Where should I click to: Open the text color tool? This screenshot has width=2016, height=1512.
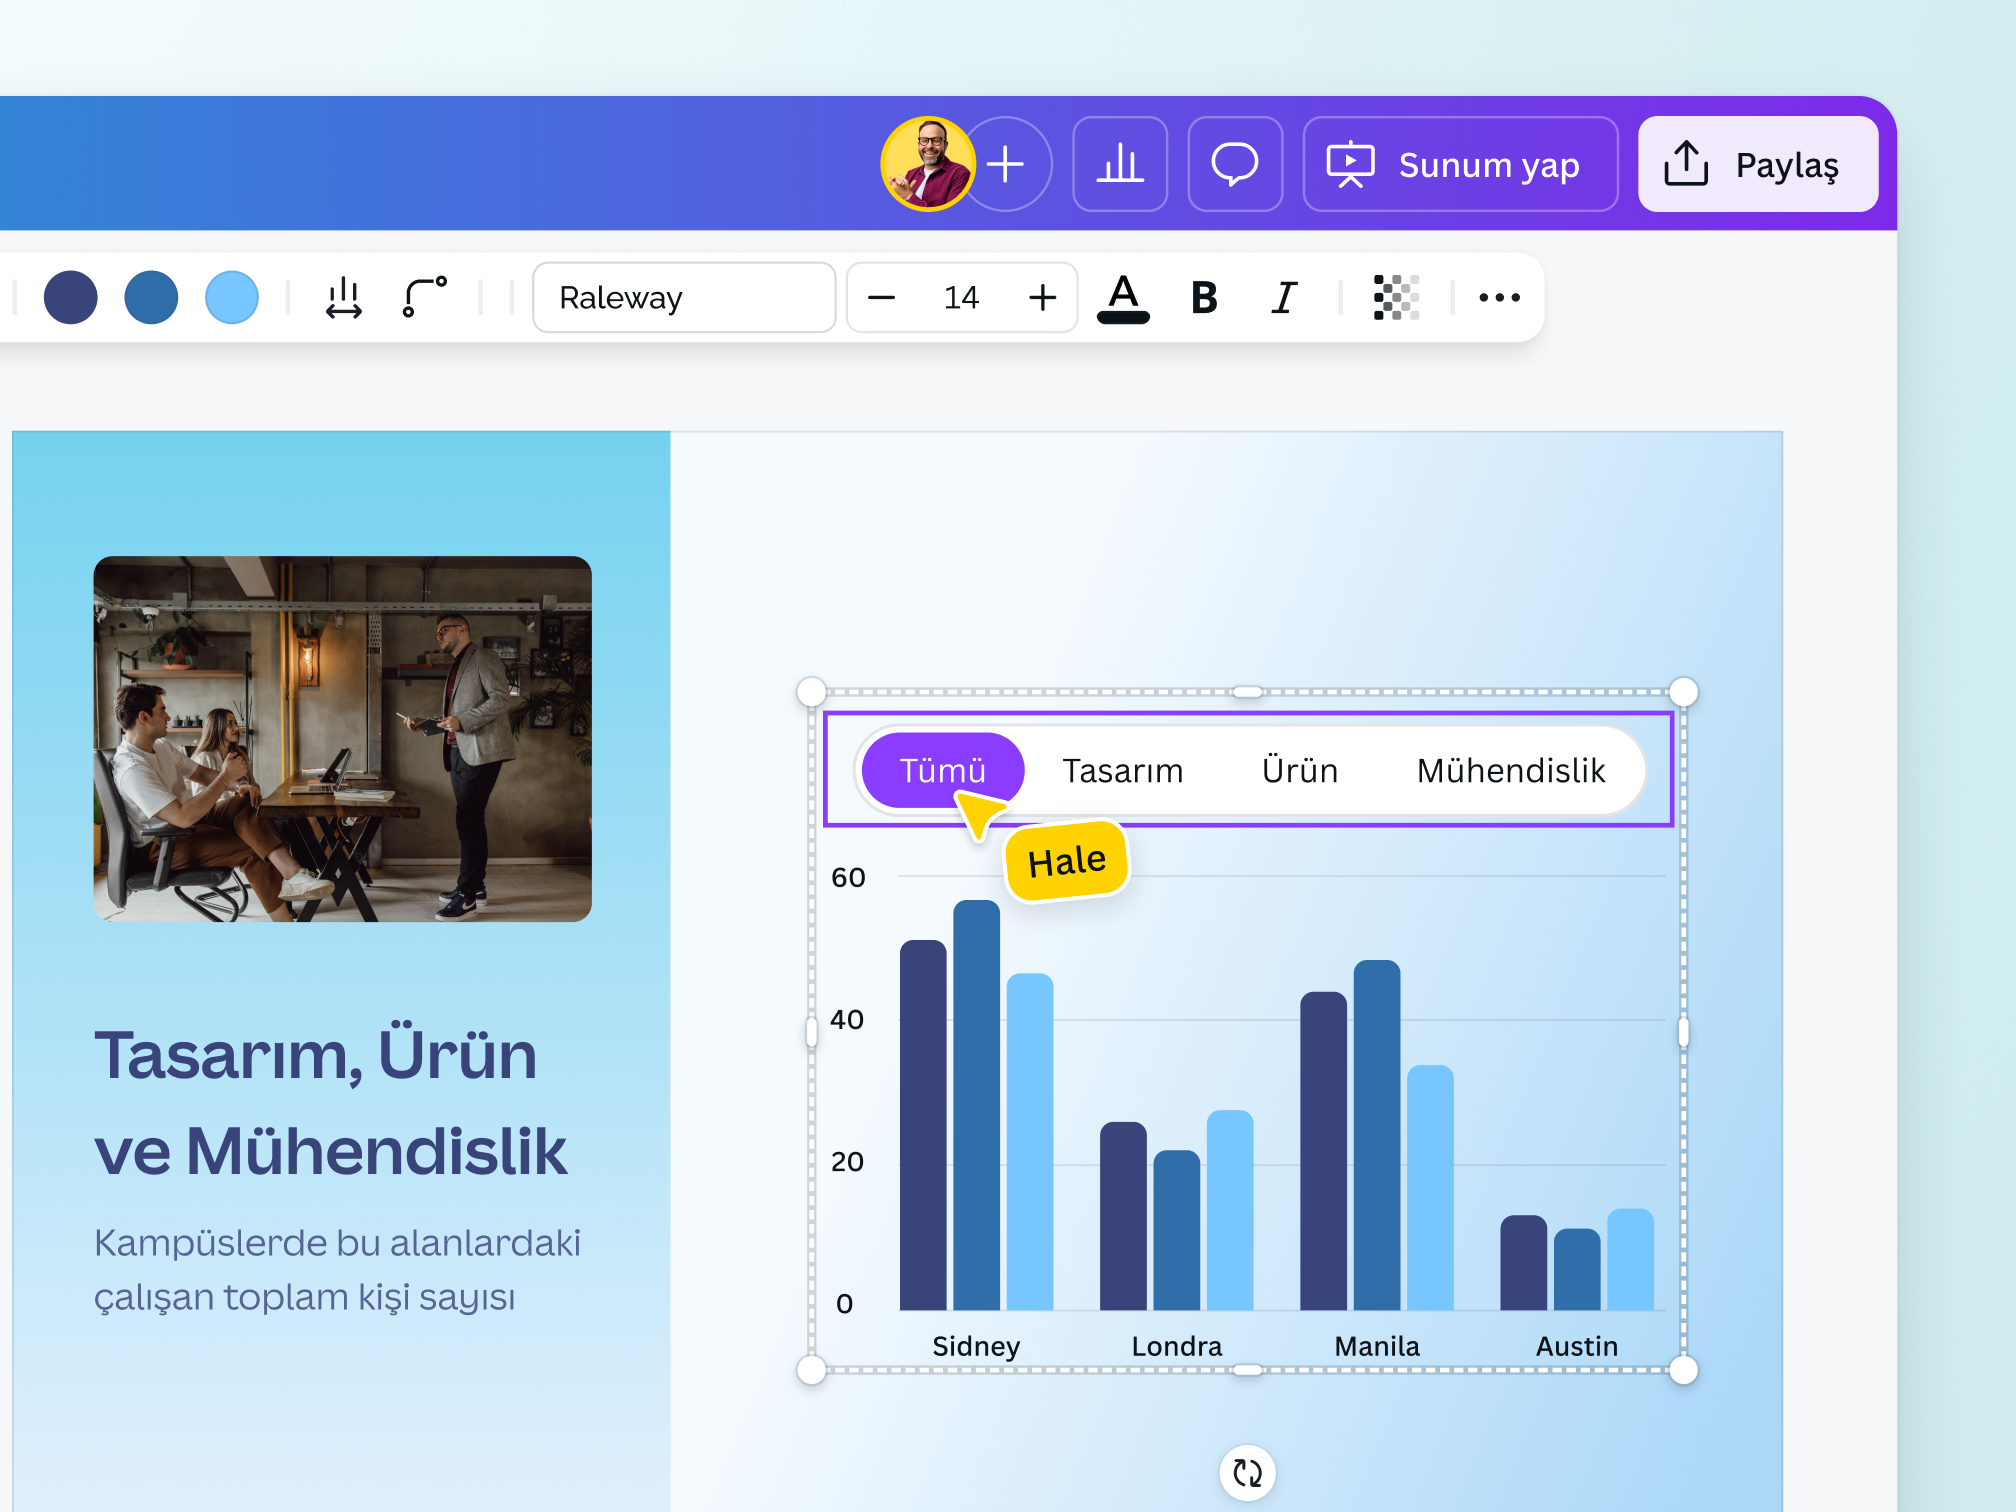tap(1123, 298)
